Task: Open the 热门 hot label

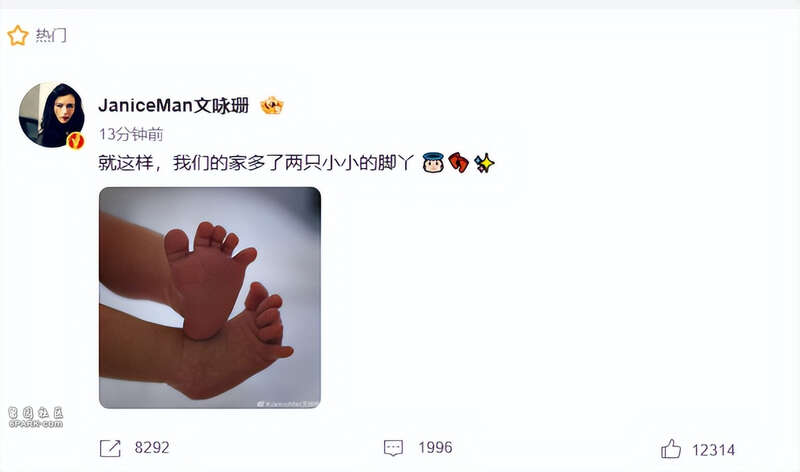Action: 51,36
